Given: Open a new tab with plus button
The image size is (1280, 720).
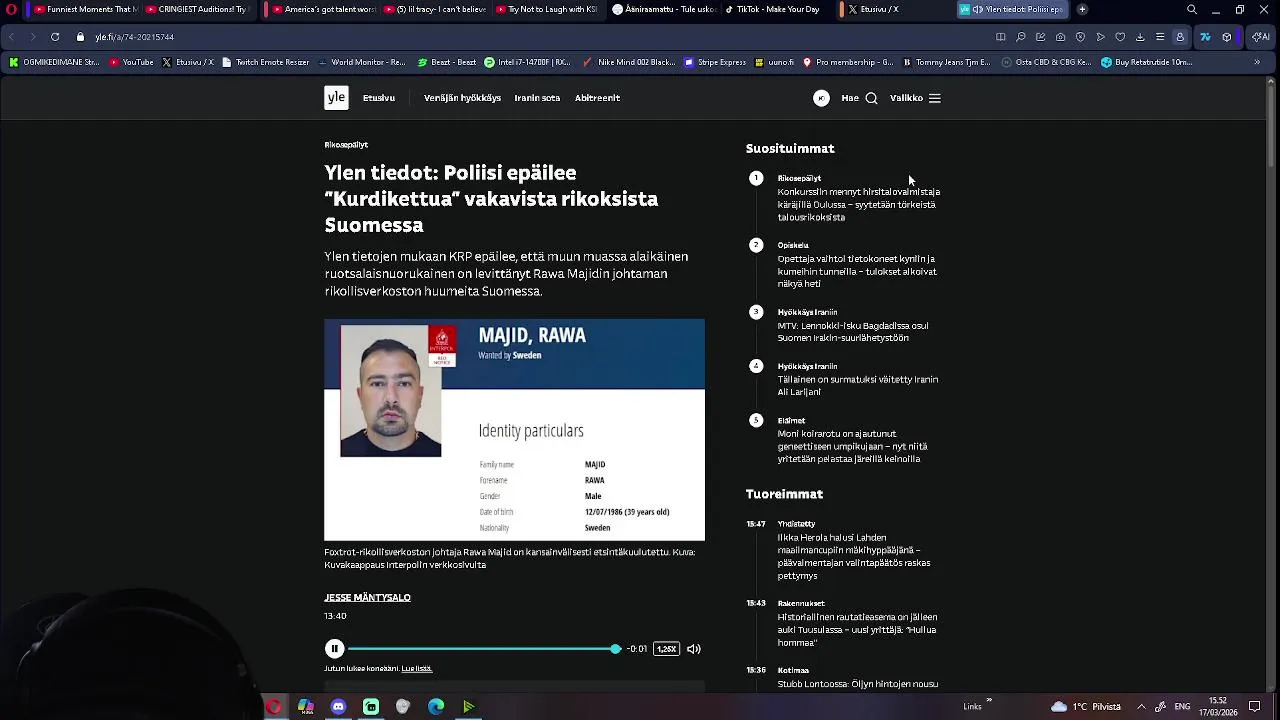Looking at the screenshot, I should (1082, 9).
